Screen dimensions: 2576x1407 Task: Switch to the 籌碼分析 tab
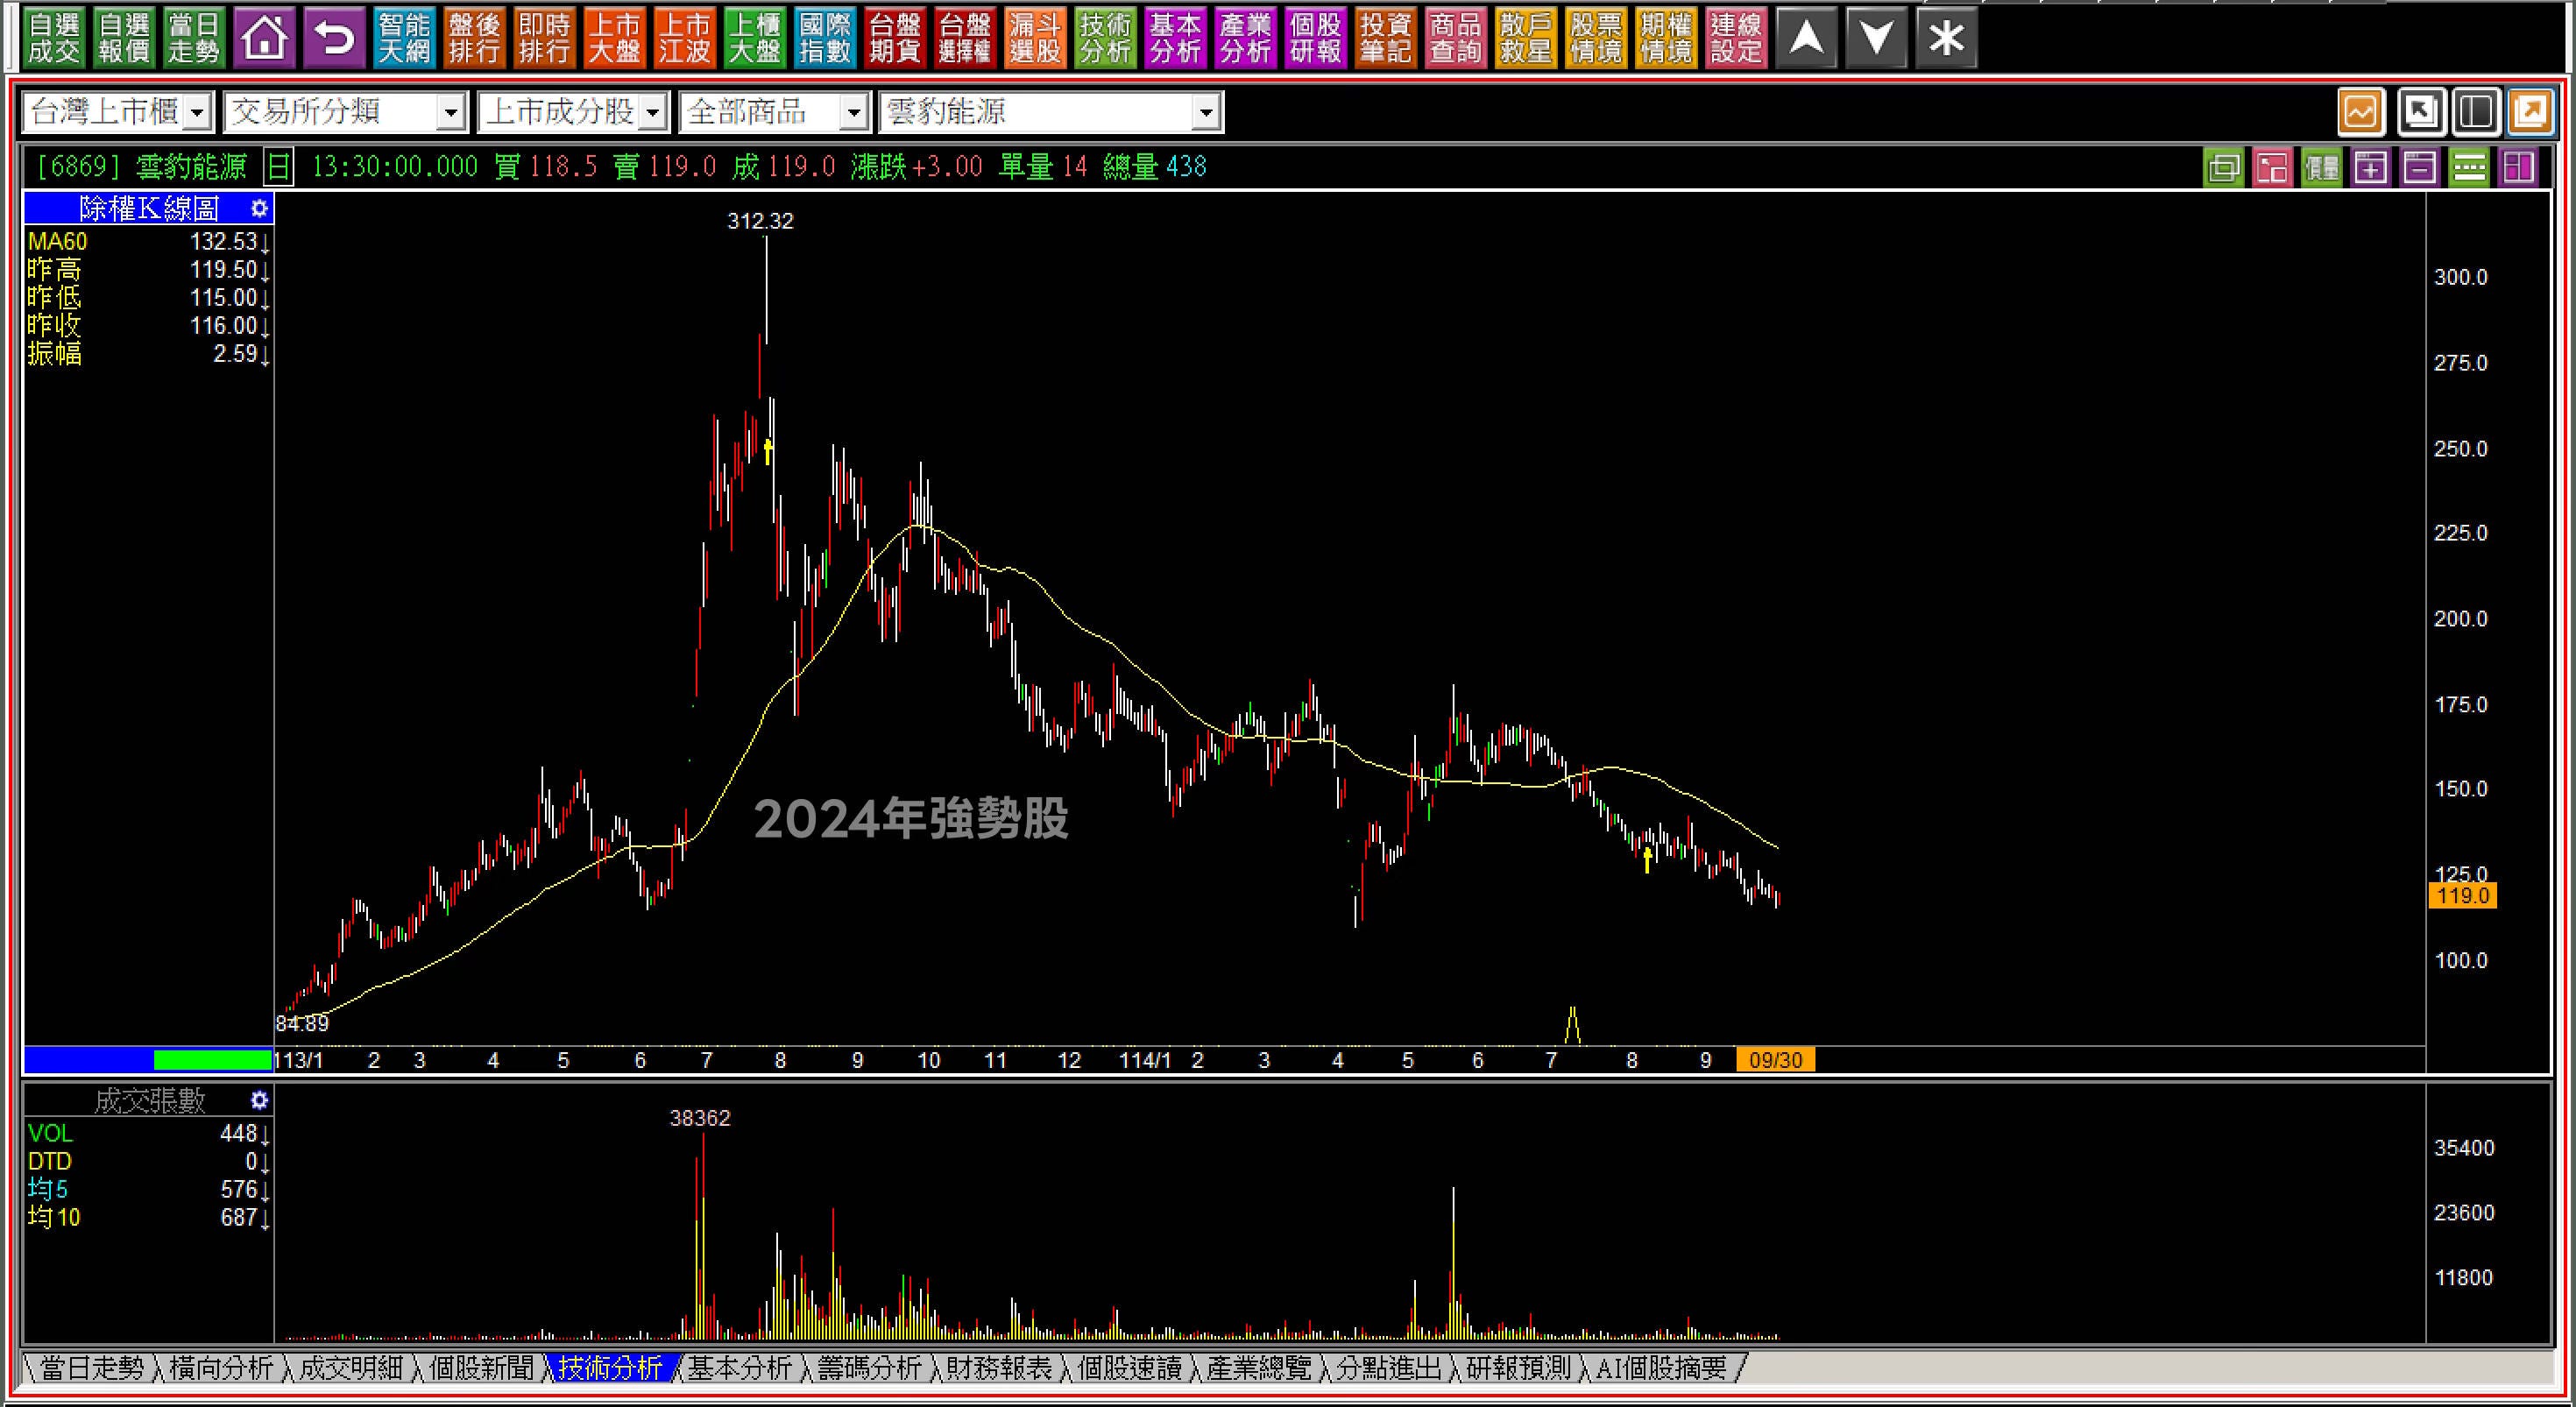868,1367
